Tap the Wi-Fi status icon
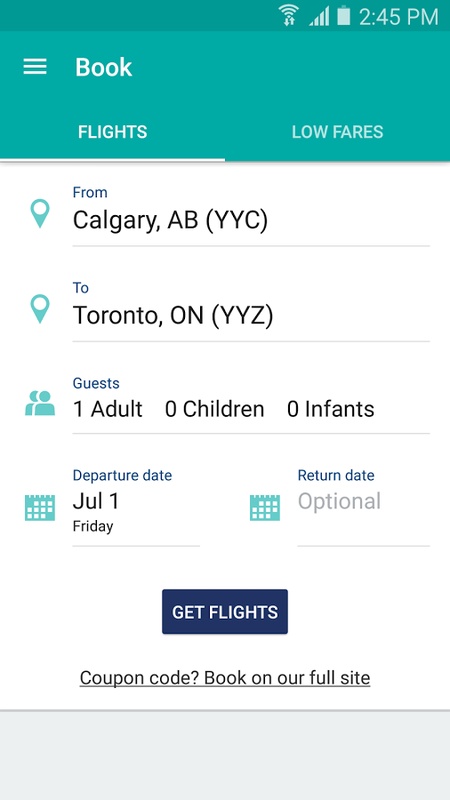450x800 pixels. click(x=289, y=15)
